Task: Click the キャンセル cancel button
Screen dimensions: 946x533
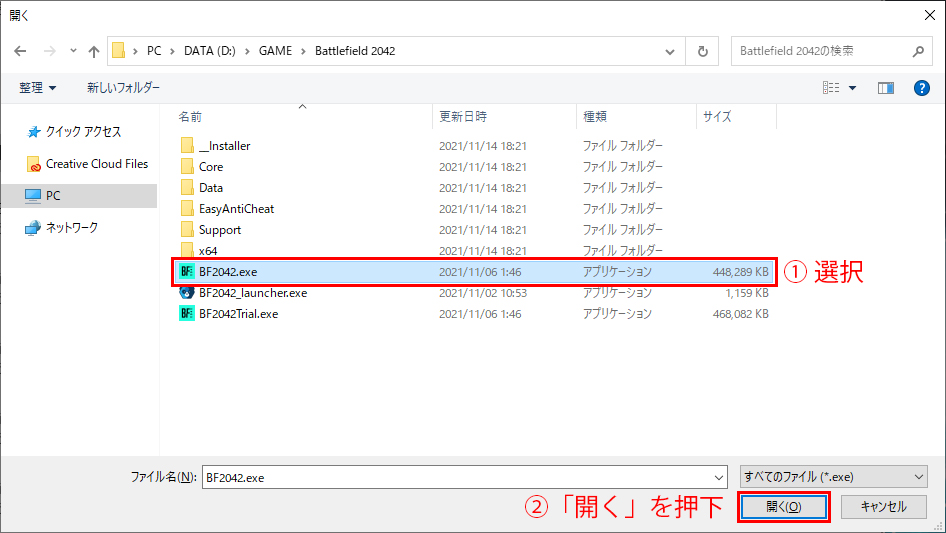Action: [x=883, y=506]
